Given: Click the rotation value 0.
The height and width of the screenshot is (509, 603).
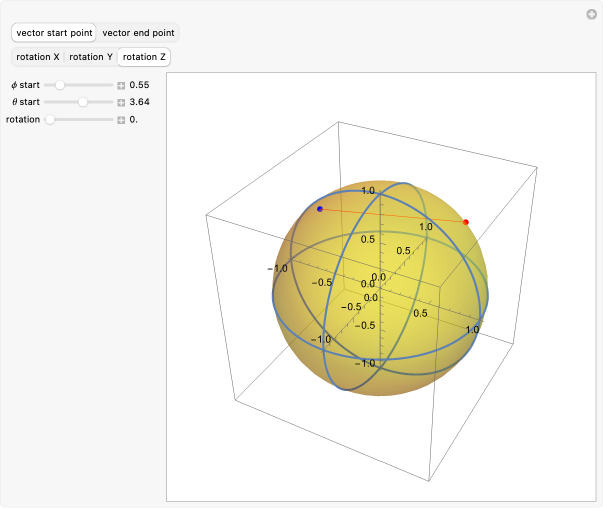Looking at the screenshot, I should pos(134,120).
